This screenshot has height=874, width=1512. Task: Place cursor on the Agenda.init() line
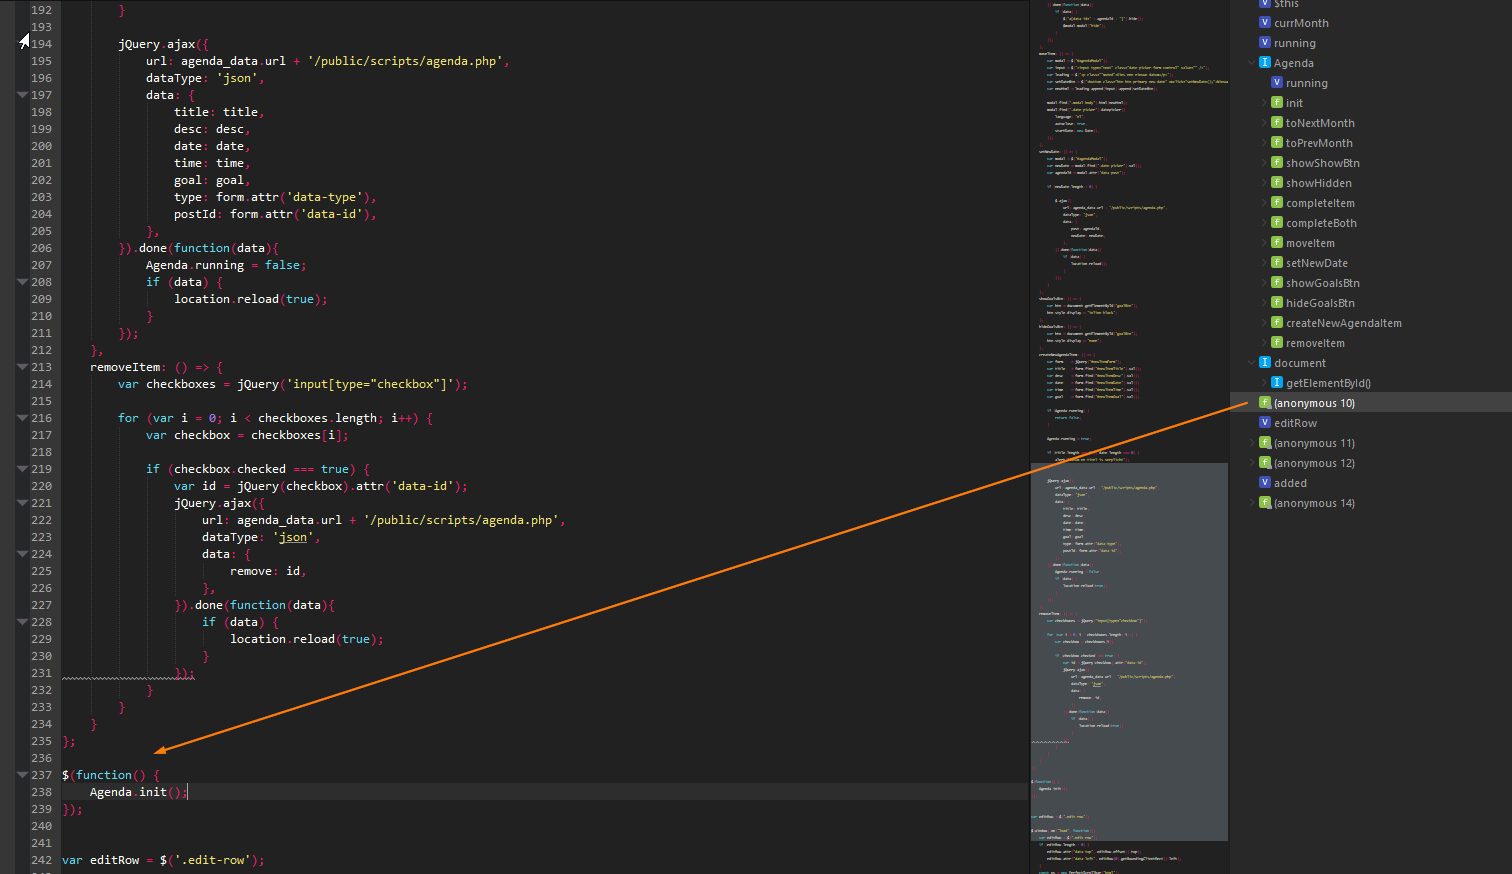tap(140, 791)
